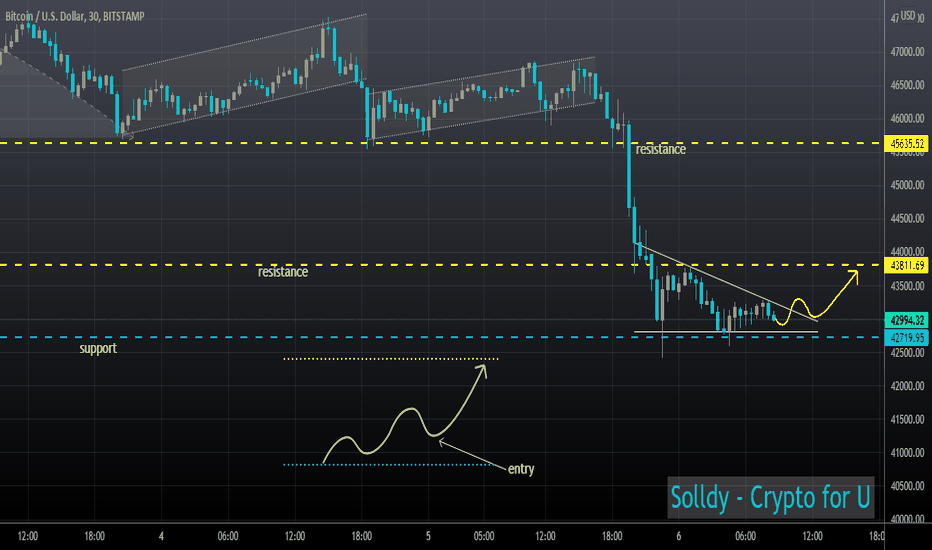Click the 05:00 time axis label
The width and height of the screenshot is (932, 550).
tap(484, 536)
